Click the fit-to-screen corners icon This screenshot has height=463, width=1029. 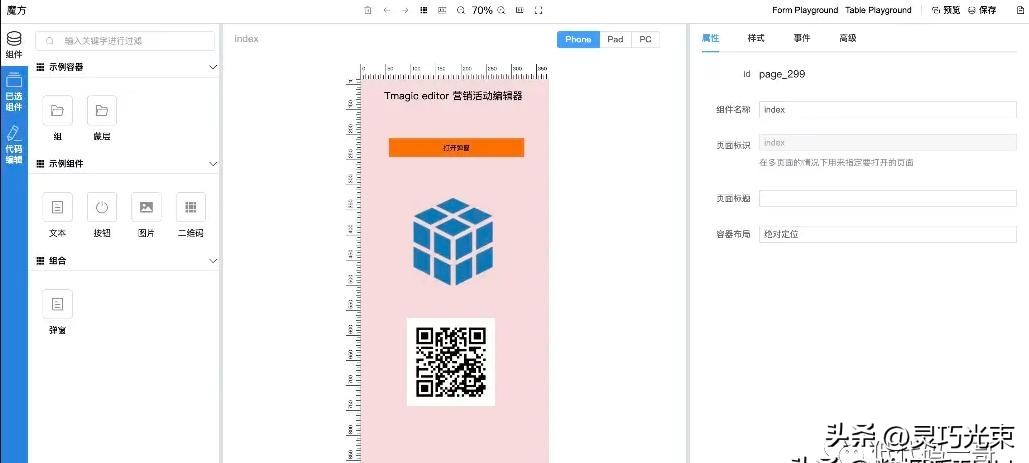[538, 10]
